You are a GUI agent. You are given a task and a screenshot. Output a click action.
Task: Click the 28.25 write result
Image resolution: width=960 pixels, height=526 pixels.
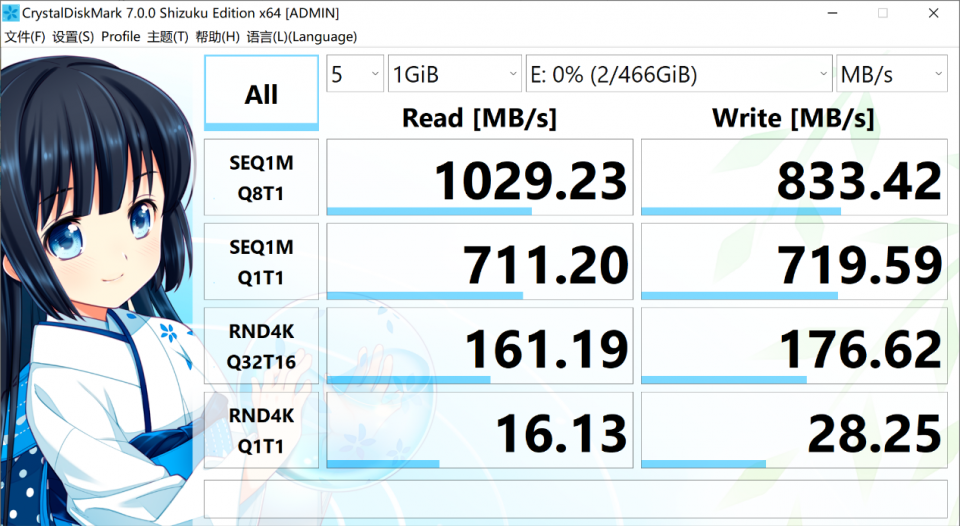click(794, 430)
